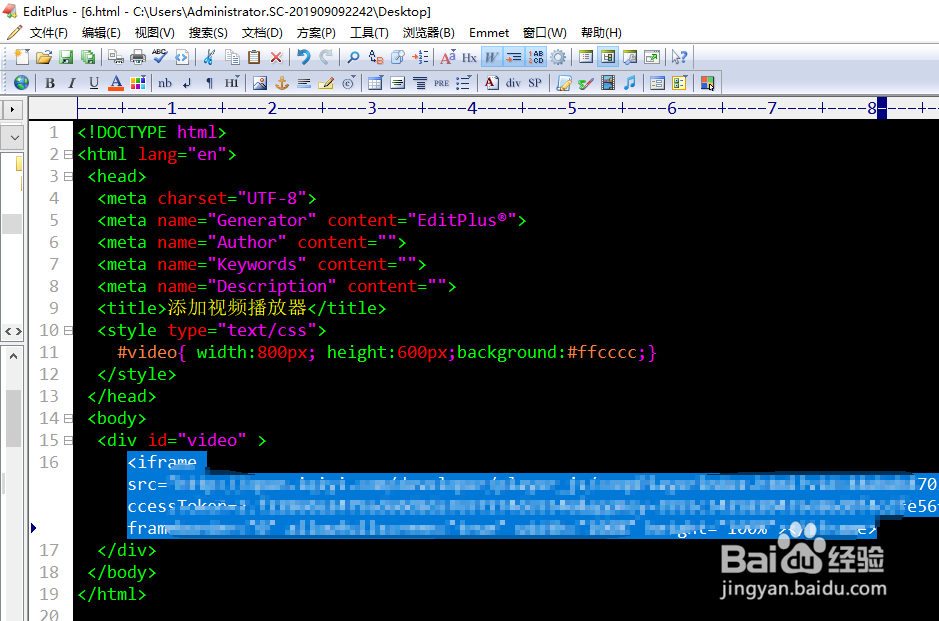Screen dimensions: 939x621
Task: Click the side panel up arrow
Action: (13, 356)
